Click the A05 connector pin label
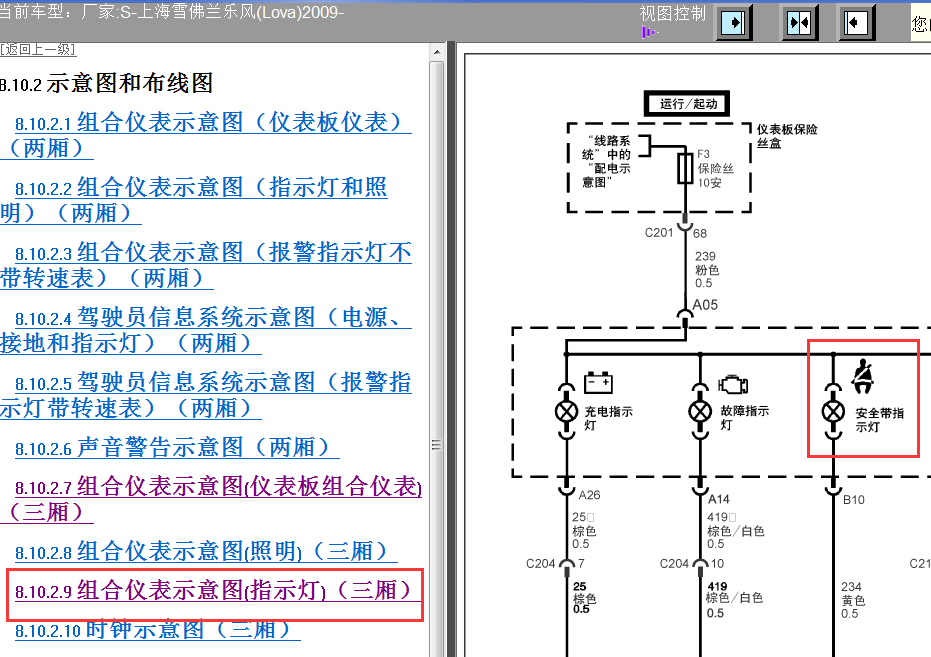The image size is (931, 657). (x=705, y=305)
